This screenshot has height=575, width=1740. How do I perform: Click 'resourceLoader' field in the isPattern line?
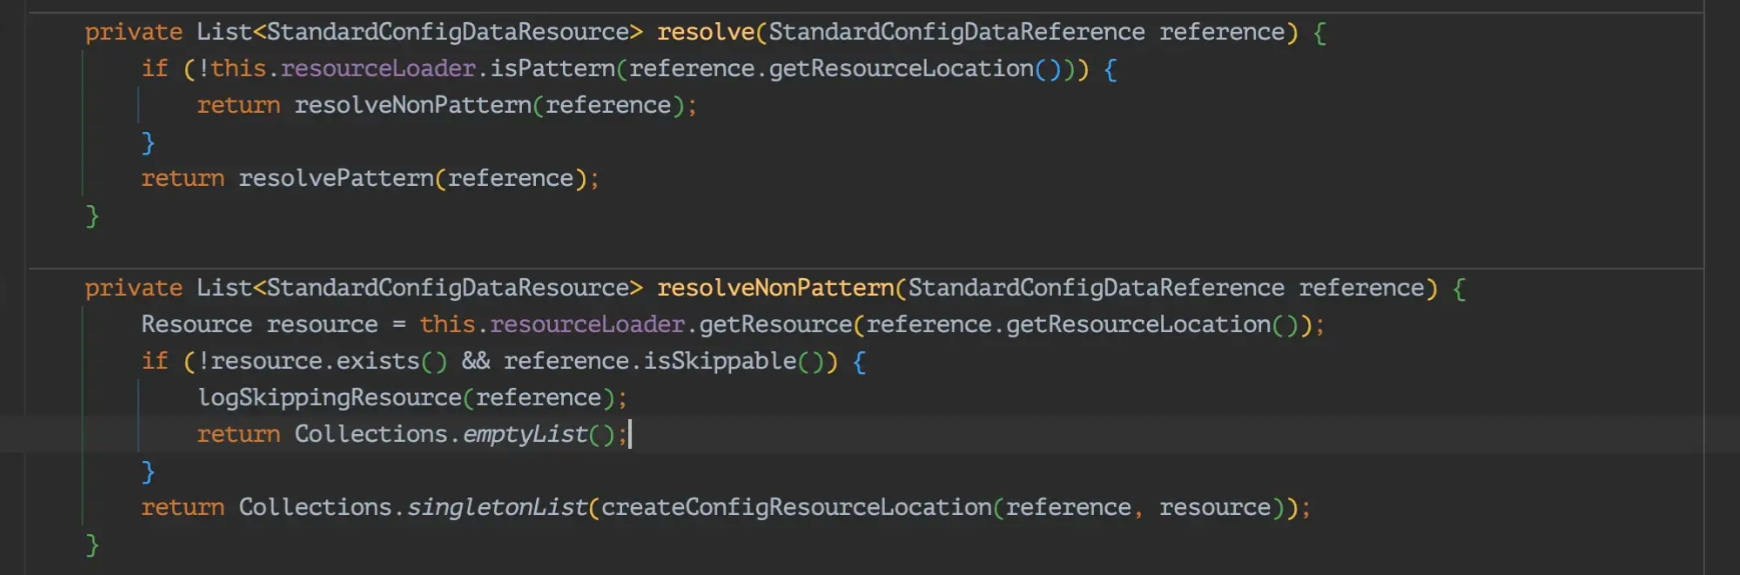pos(378,68)
